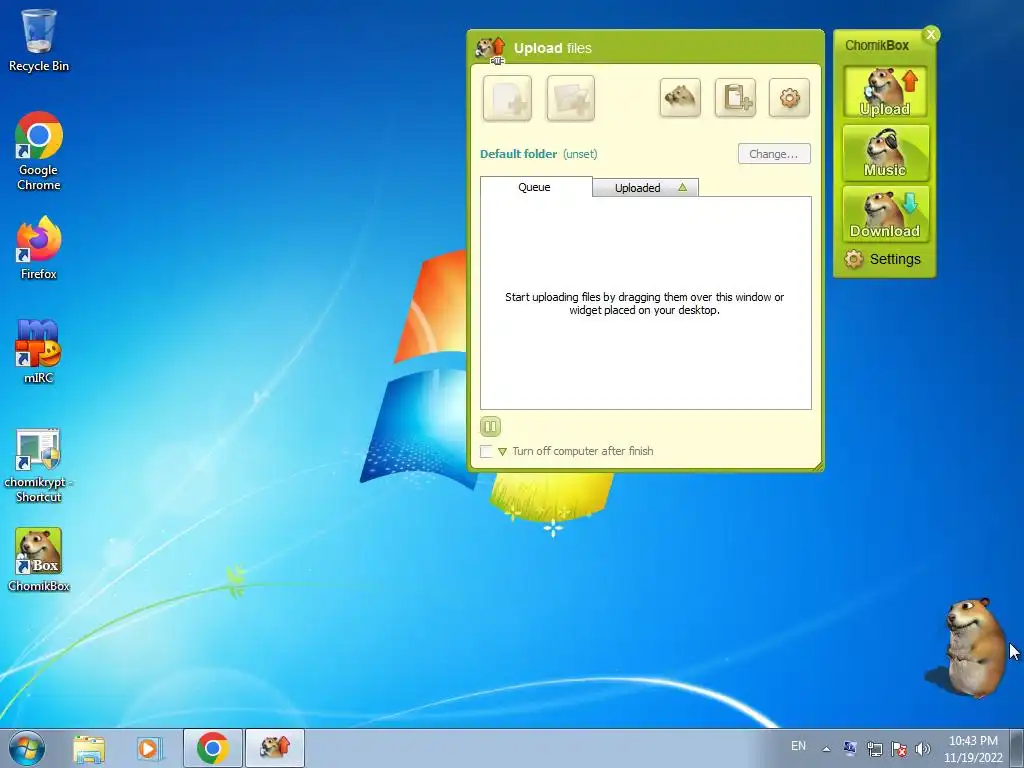Open Windows Media Player from taskbar
This screenshot has height=768, width=1024.
(149, 748)
